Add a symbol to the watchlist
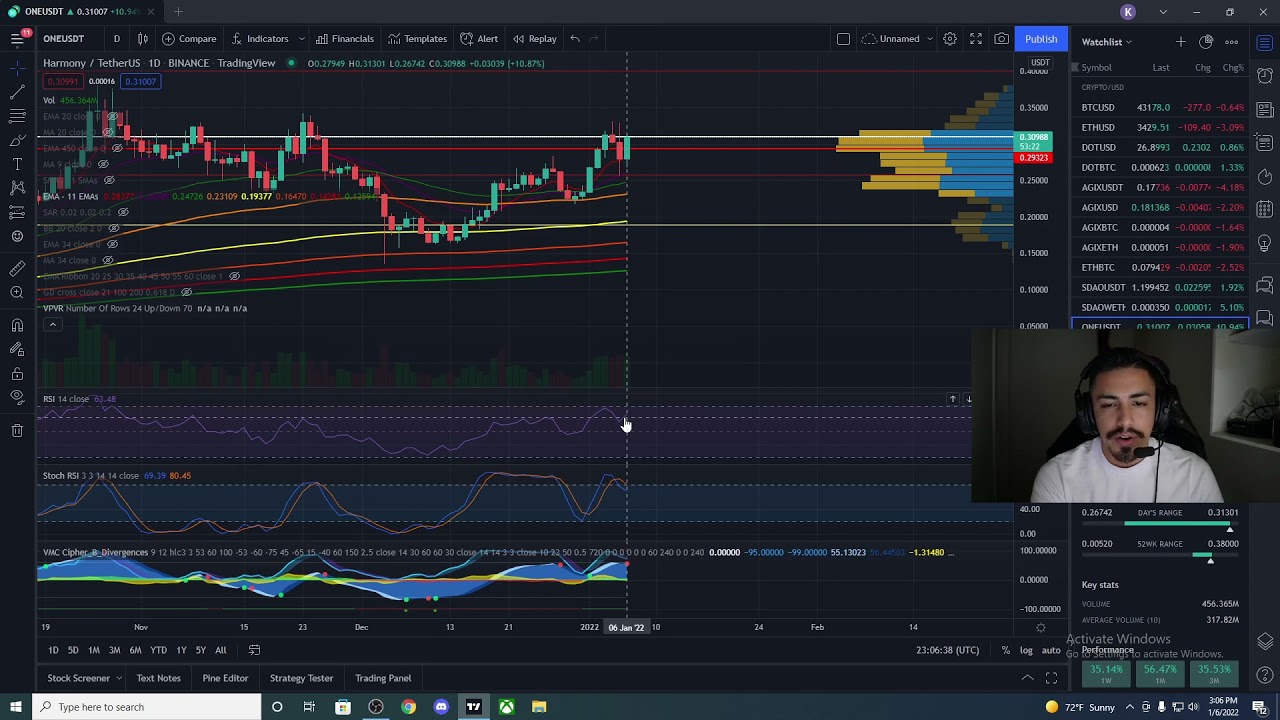Viewport: 1280px width, 720px height. pos(1180,42)
